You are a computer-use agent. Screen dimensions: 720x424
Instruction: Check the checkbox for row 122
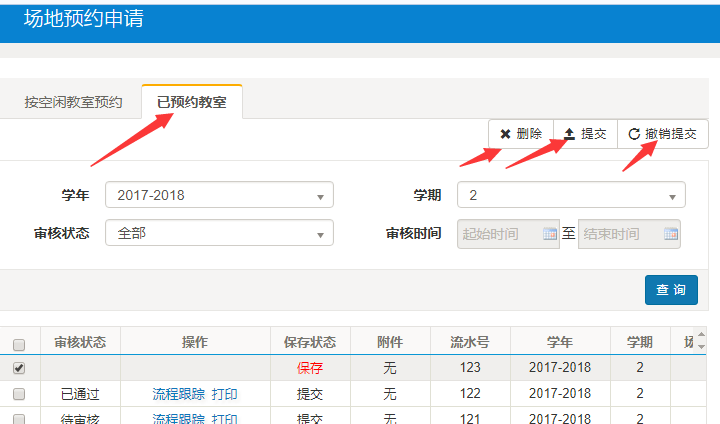point(19,394)
